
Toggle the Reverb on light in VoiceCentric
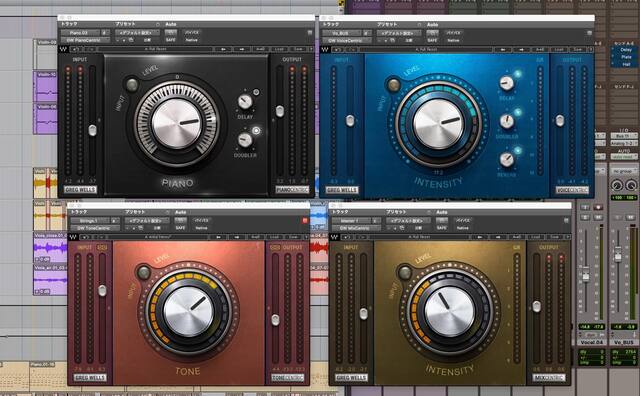518,150
